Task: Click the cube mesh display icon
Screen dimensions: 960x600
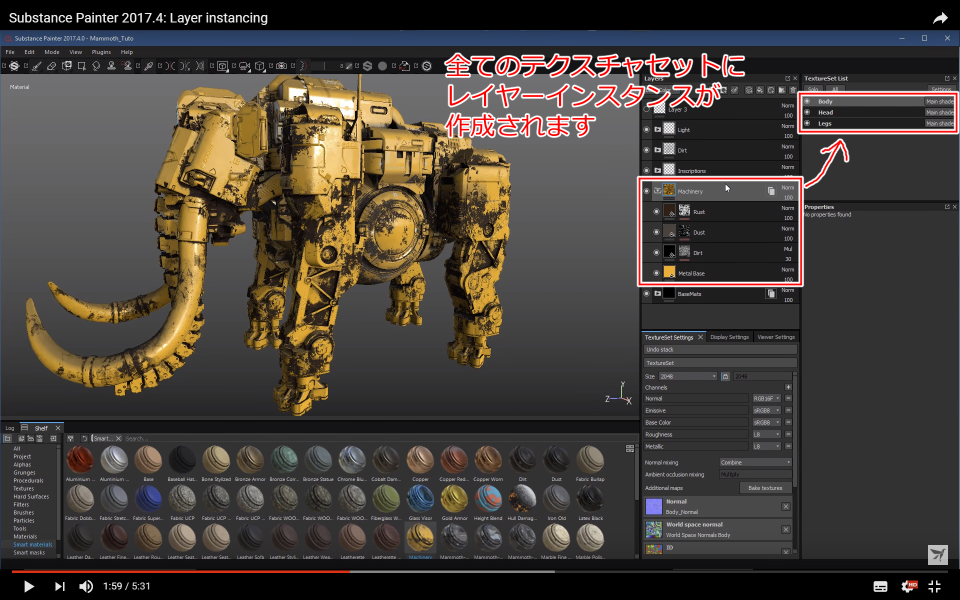Action: [x=260, y=66]
